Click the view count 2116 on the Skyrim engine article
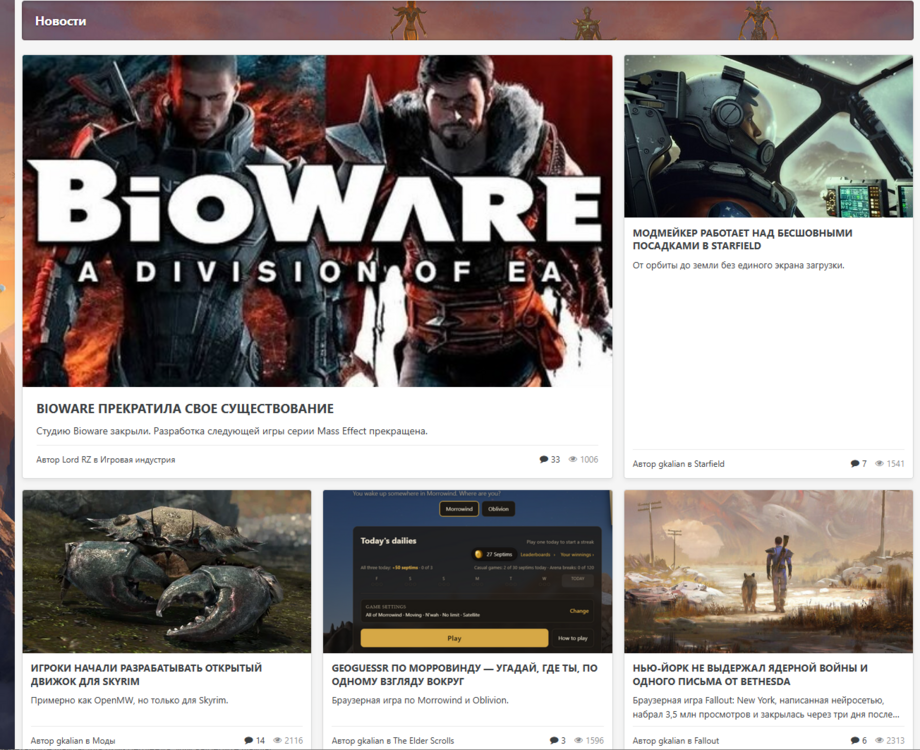Image resolution: width=920 pixels, height=750 pixels. coord(293,741)
